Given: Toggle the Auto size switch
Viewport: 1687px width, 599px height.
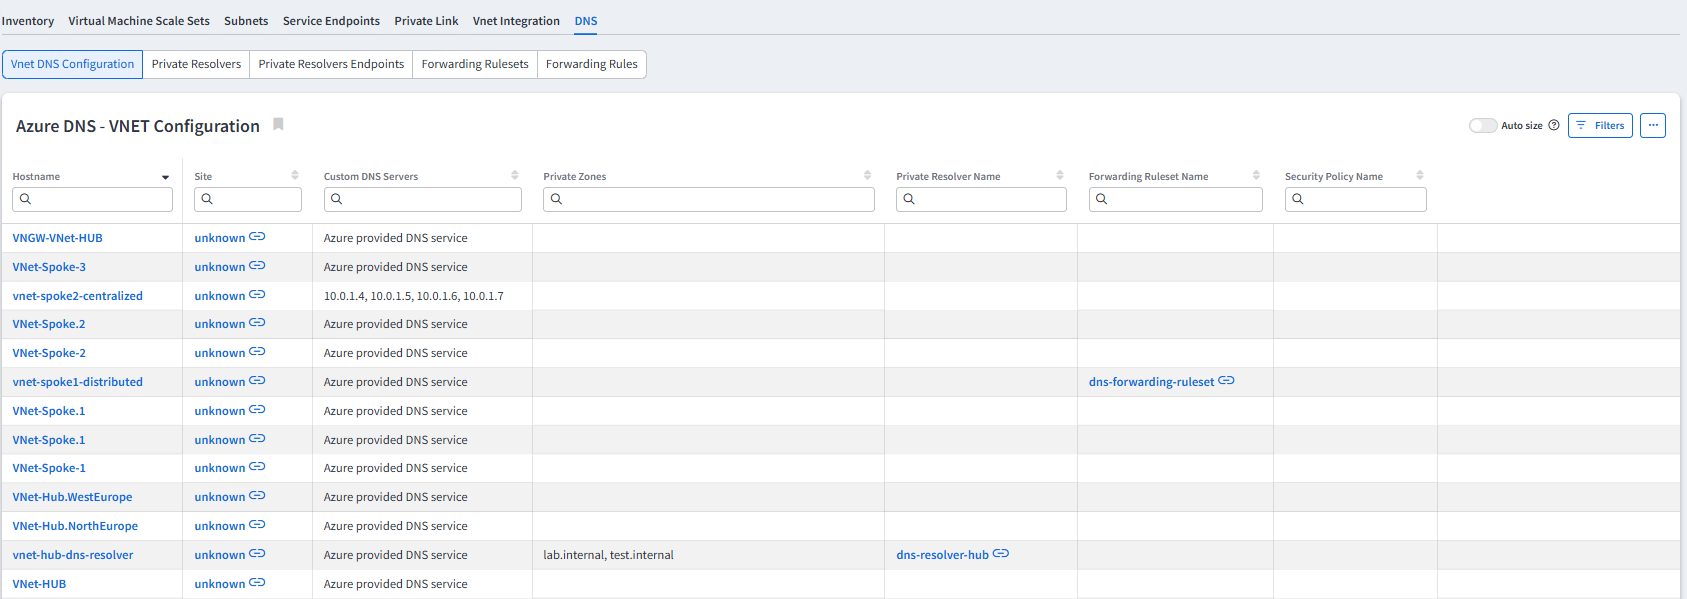Looking at the screenshot, I should [x=1482, y=125].
